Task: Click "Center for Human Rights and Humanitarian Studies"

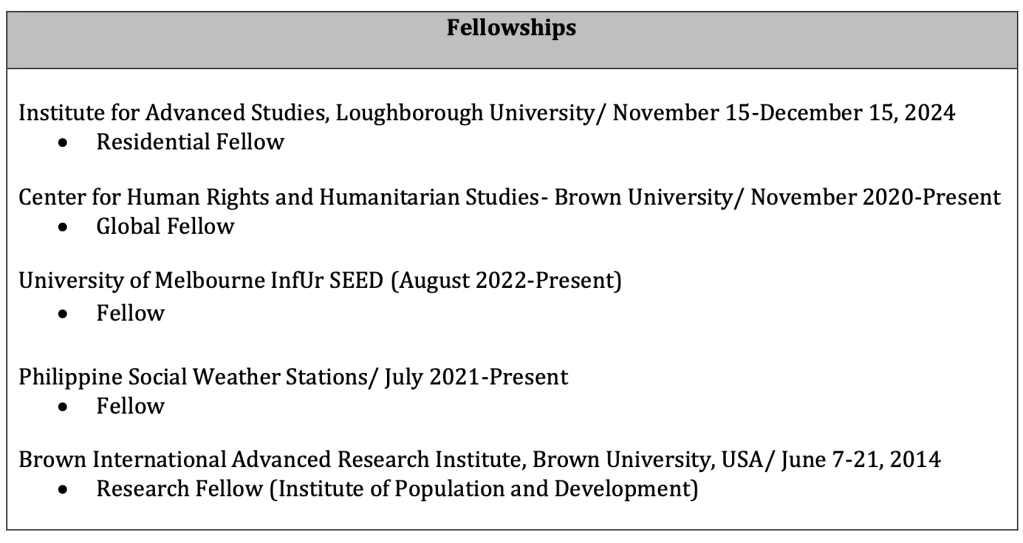Action: coord(276,198)
